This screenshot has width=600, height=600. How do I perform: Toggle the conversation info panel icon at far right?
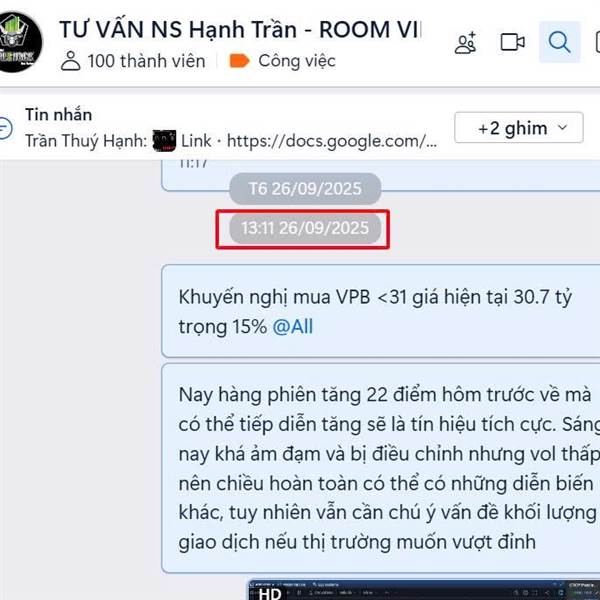597,42
